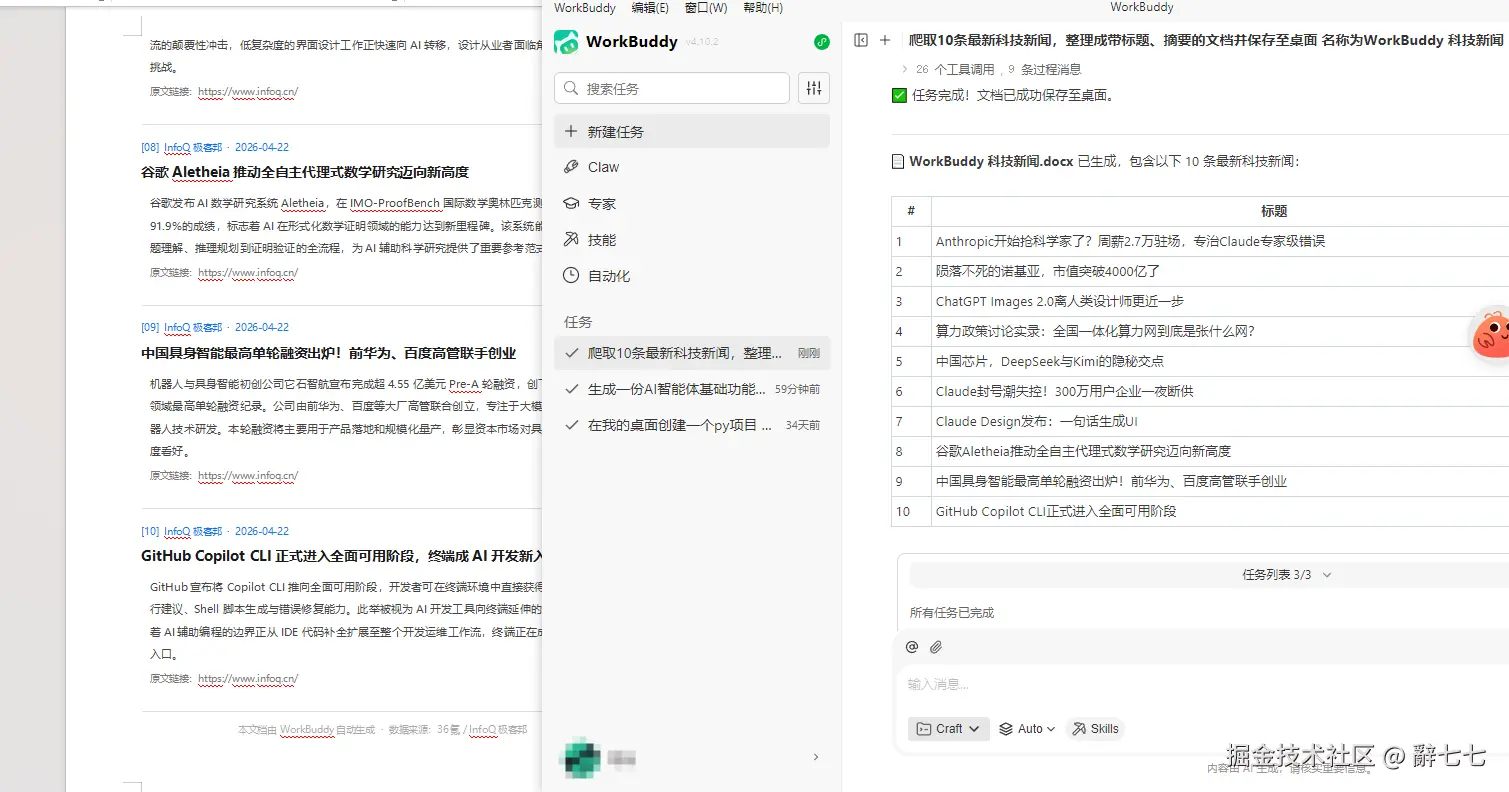Click the orange mascot floating icon

pyautogui.click(x=1491, y=335)
